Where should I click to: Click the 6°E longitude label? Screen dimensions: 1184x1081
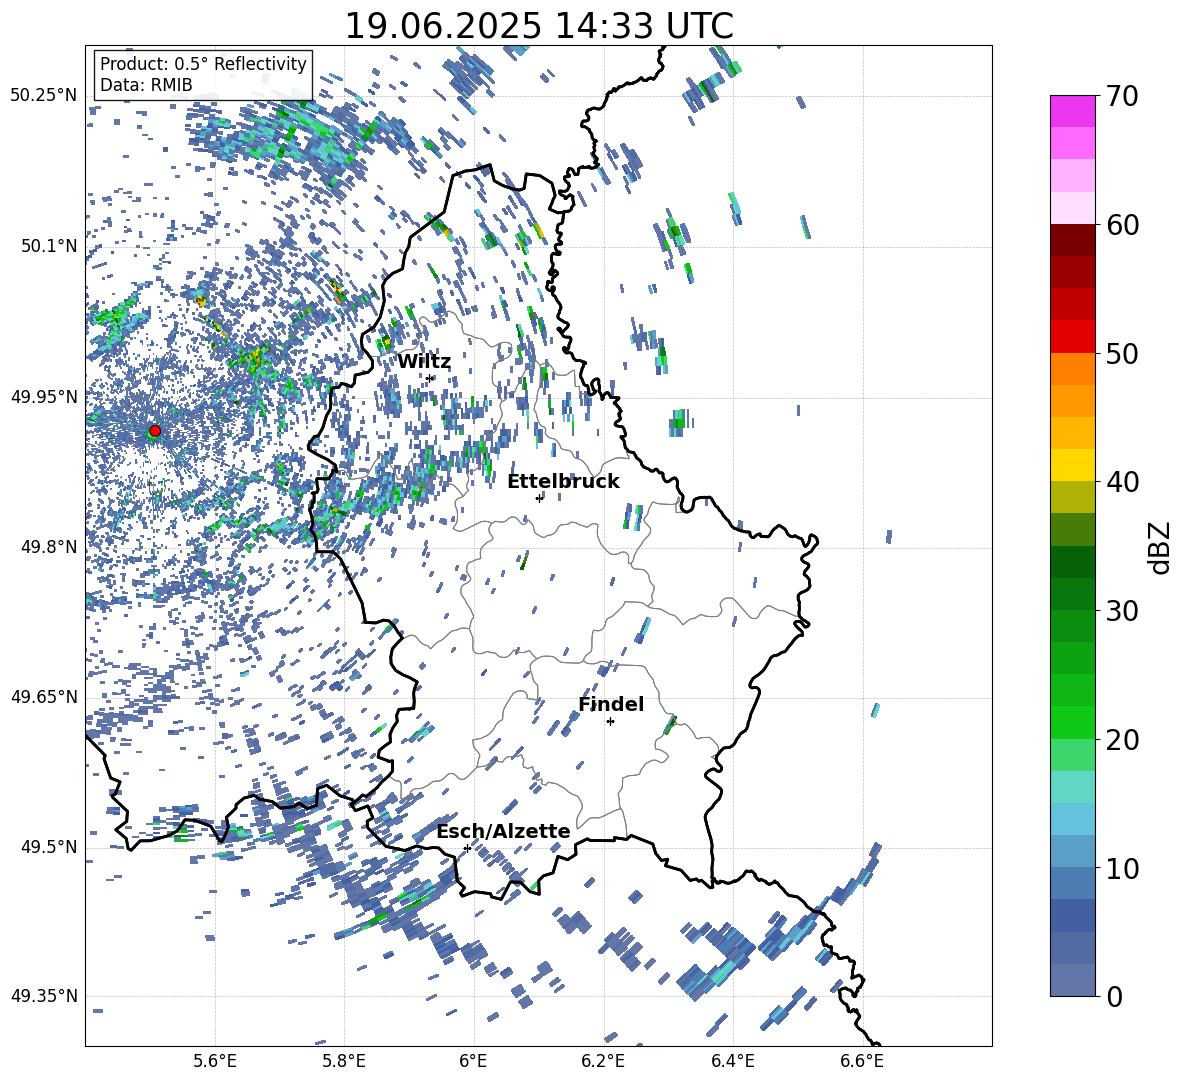click(x=473, y=1061)
